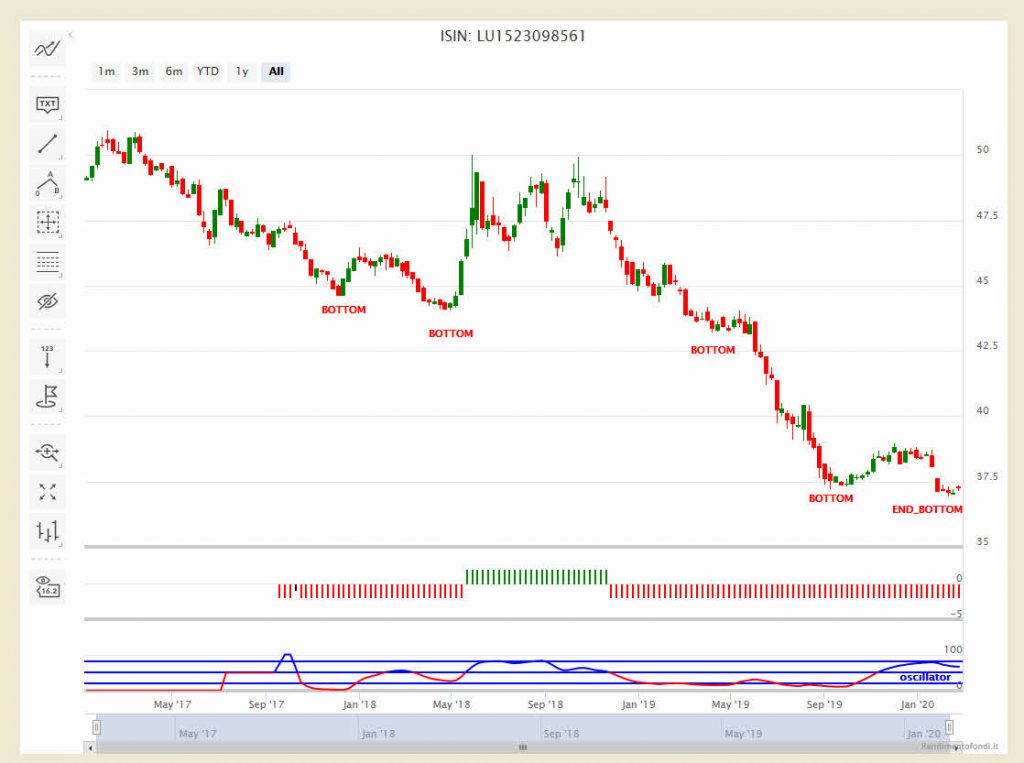Select the indicators chart icon
The image size is (1024, 763).
click(x=47, y=49)
